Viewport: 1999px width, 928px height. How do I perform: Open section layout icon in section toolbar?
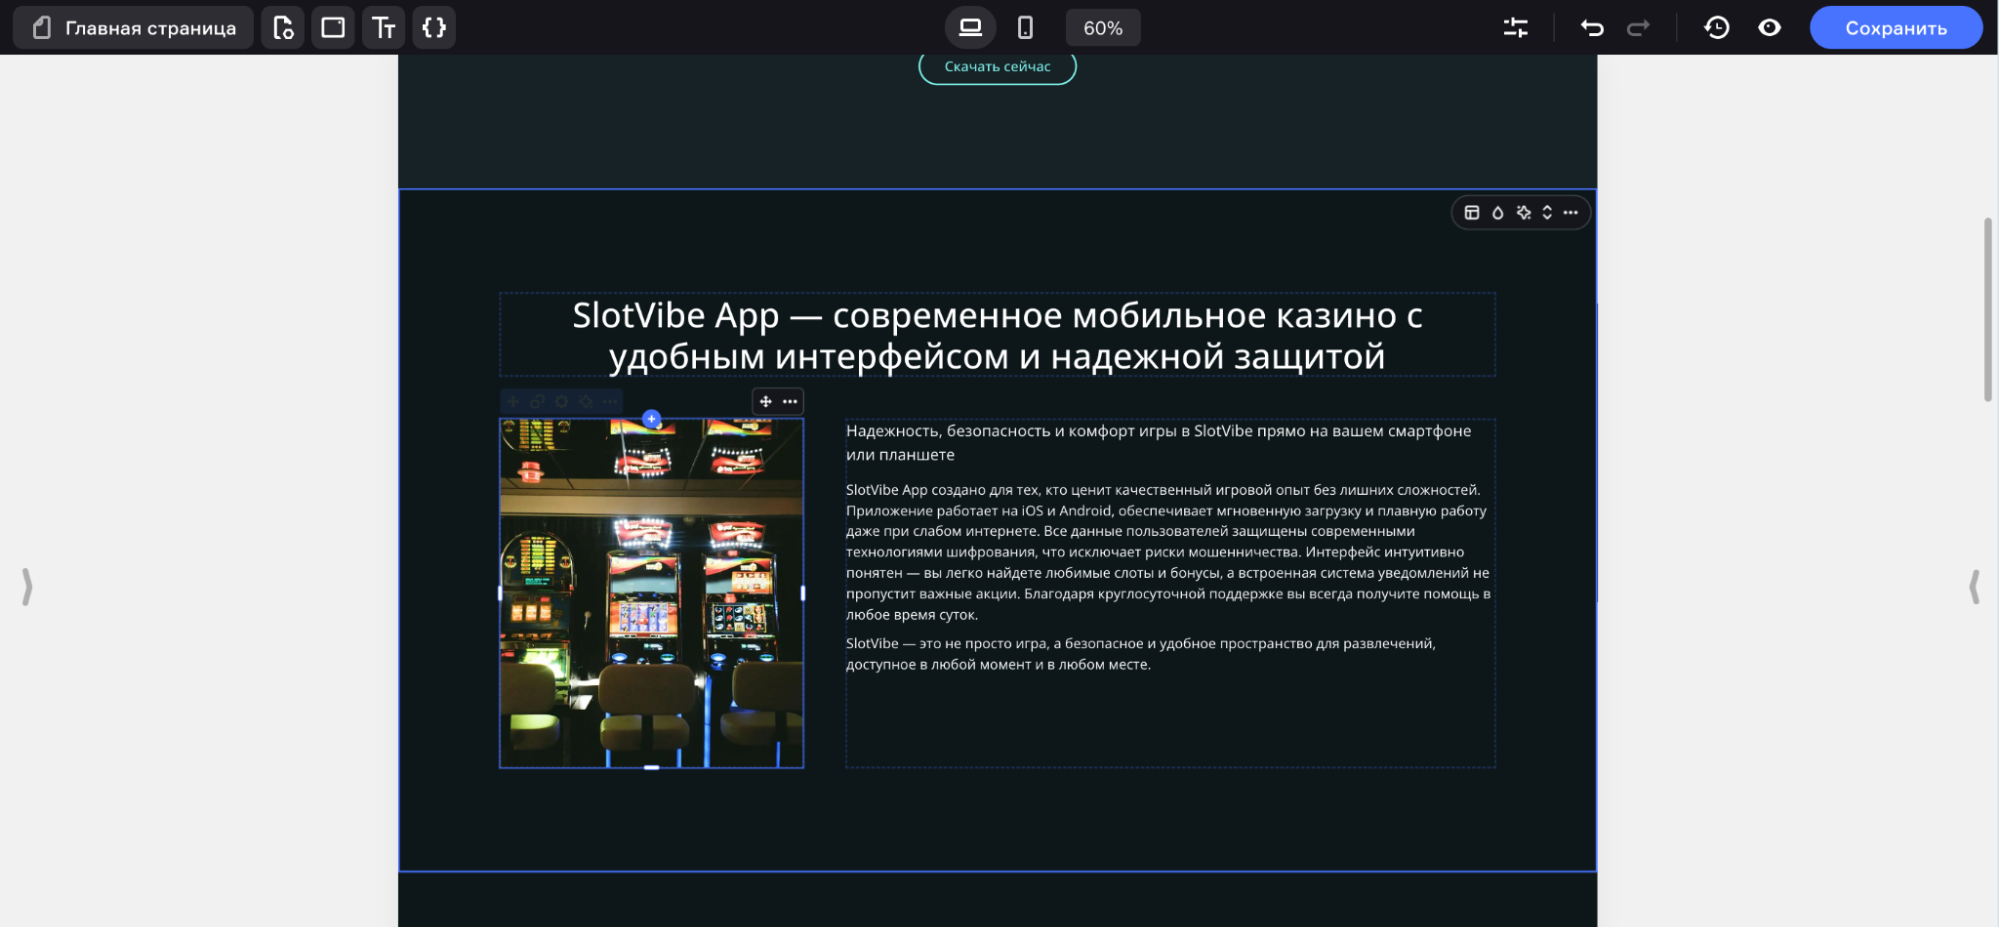(x=1472, y=212)
